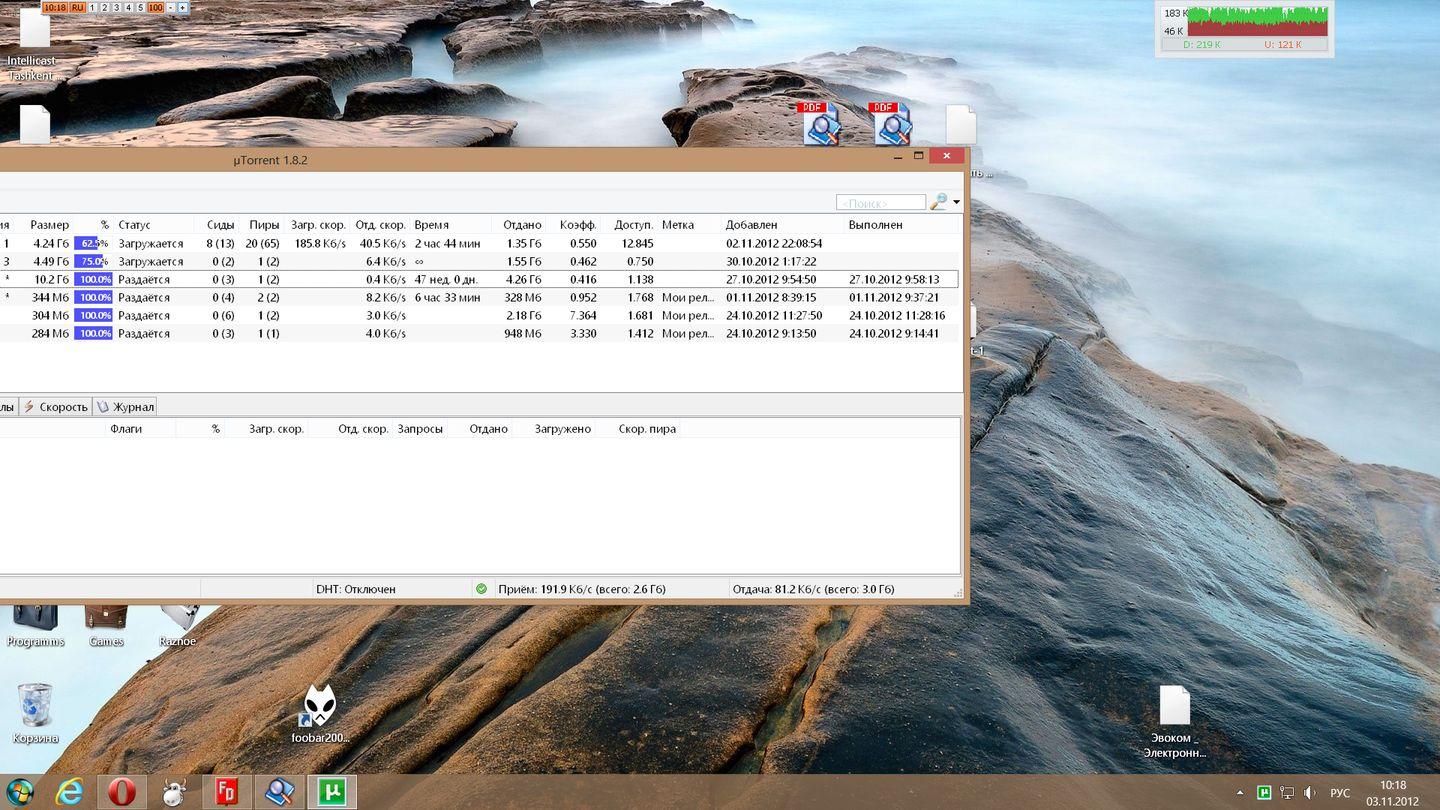
Task: Switch РУС keyboard language in tray
Action: tap(1339, 793)
